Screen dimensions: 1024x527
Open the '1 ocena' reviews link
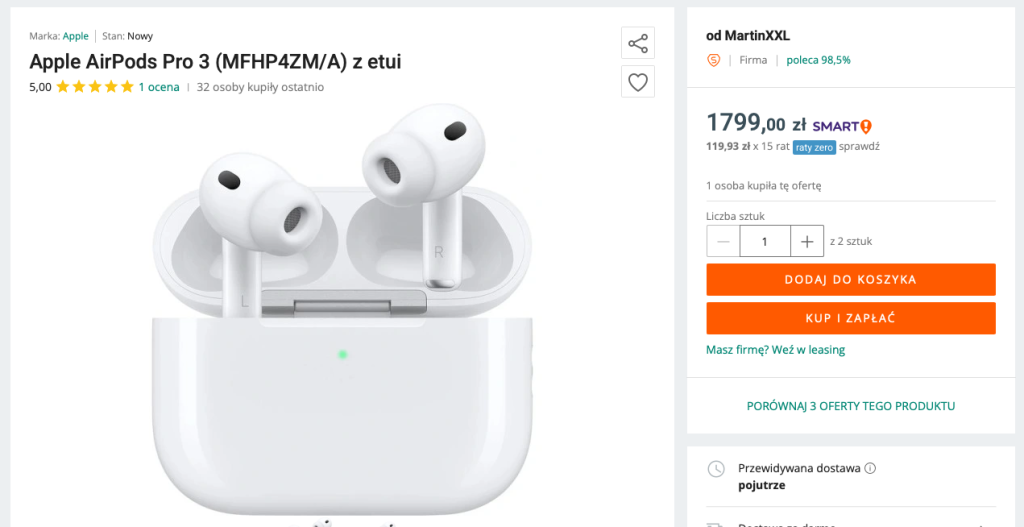pos(159,87)
